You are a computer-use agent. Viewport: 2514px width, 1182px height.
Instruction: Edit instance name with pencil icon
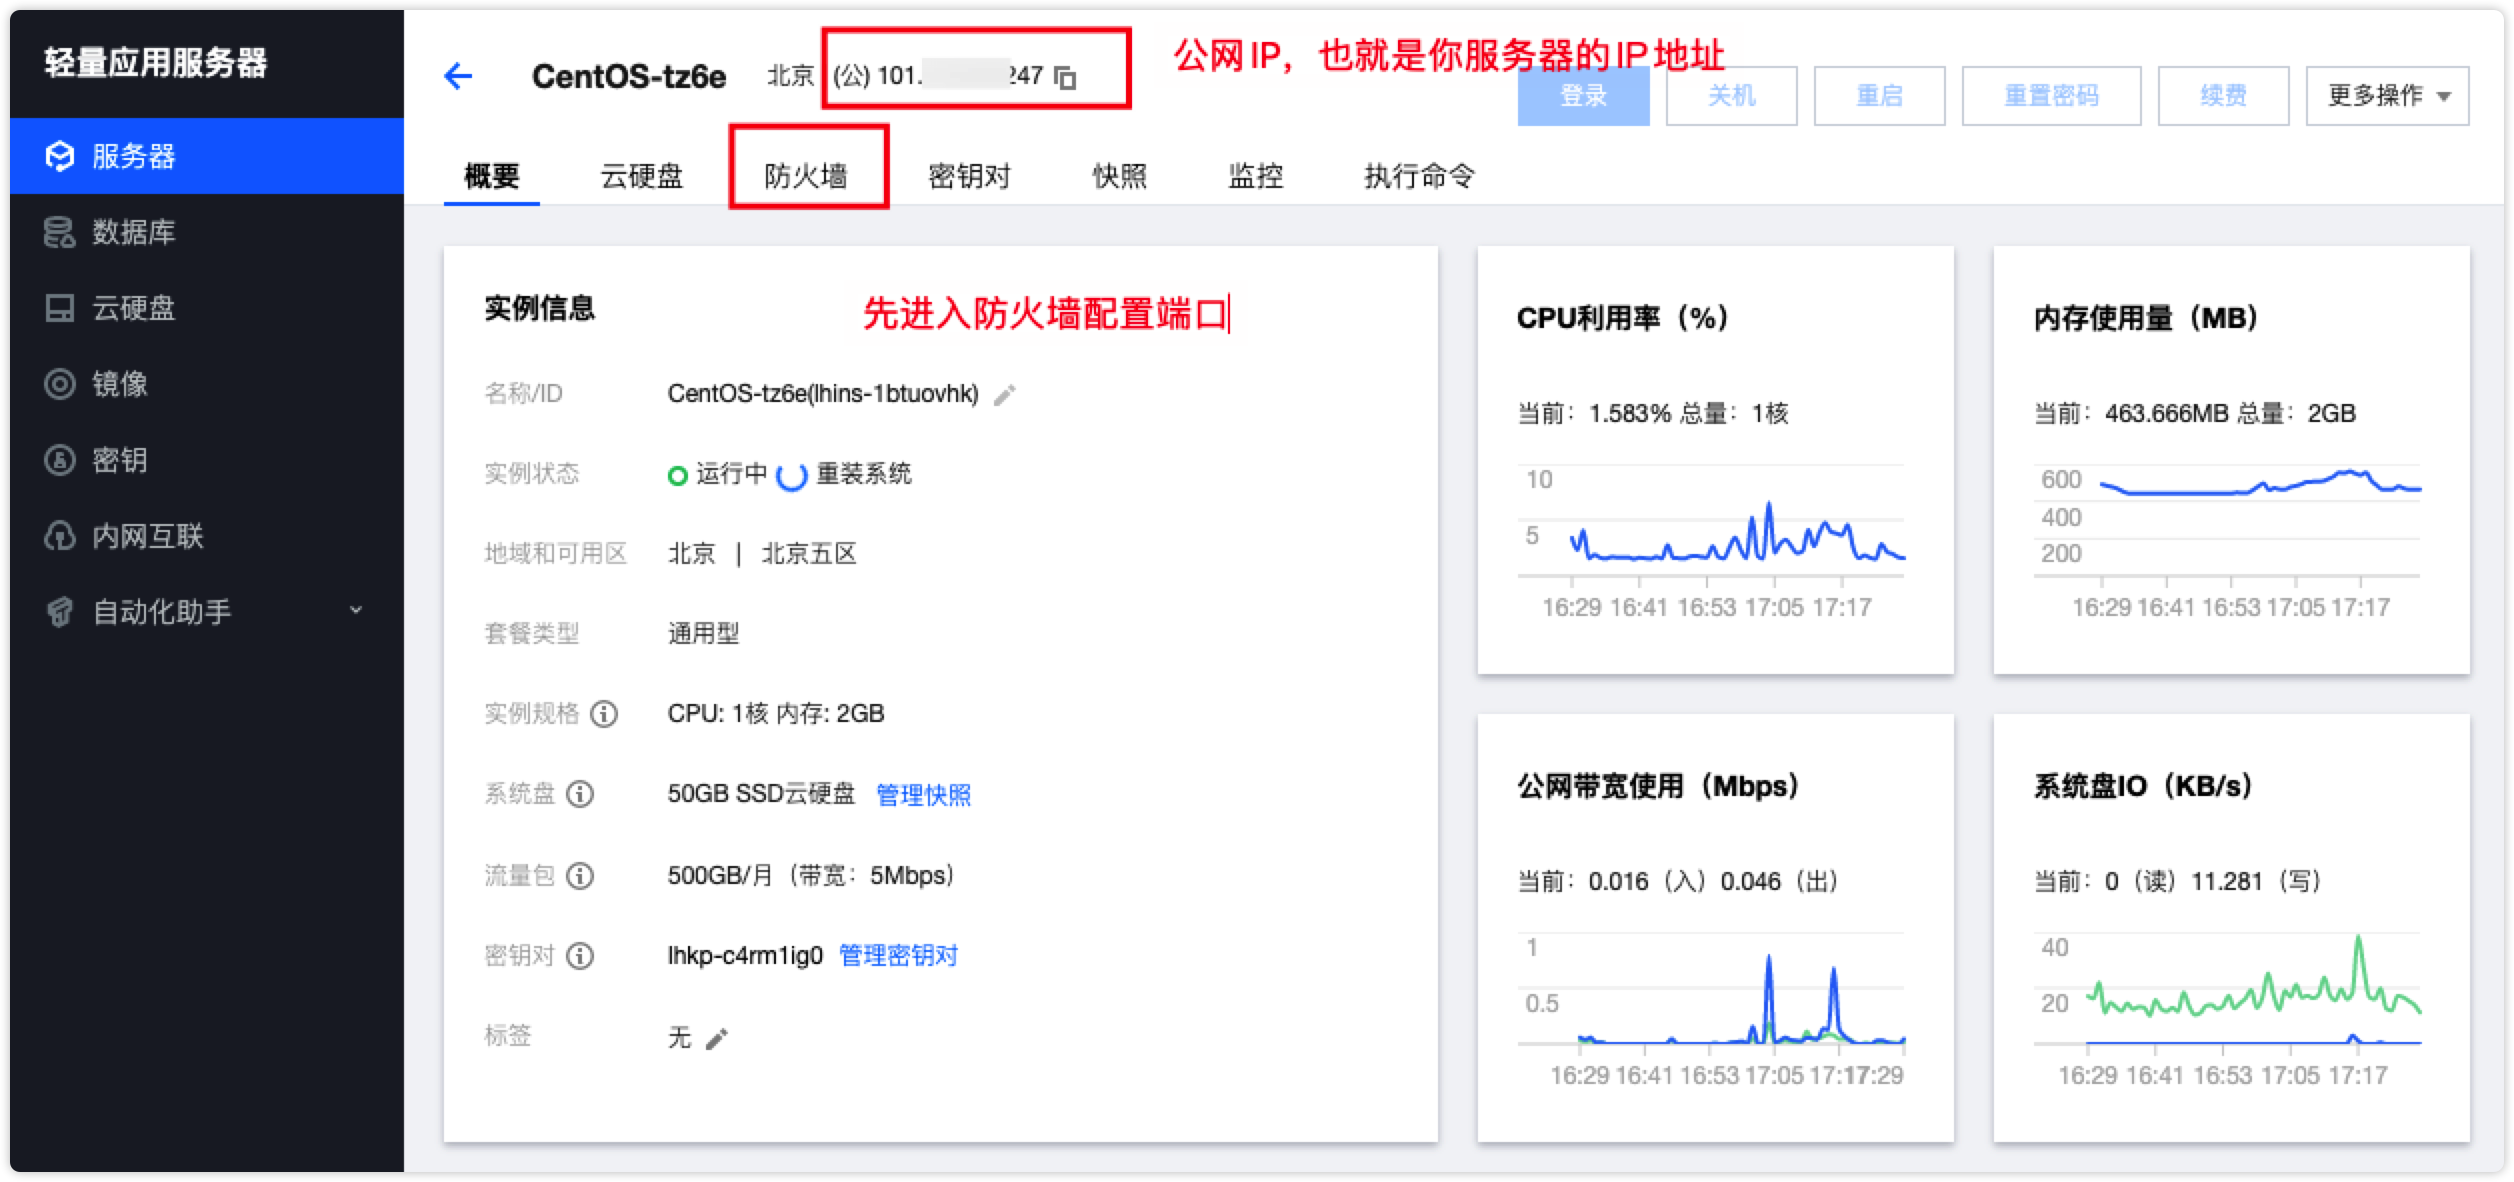1005,395
